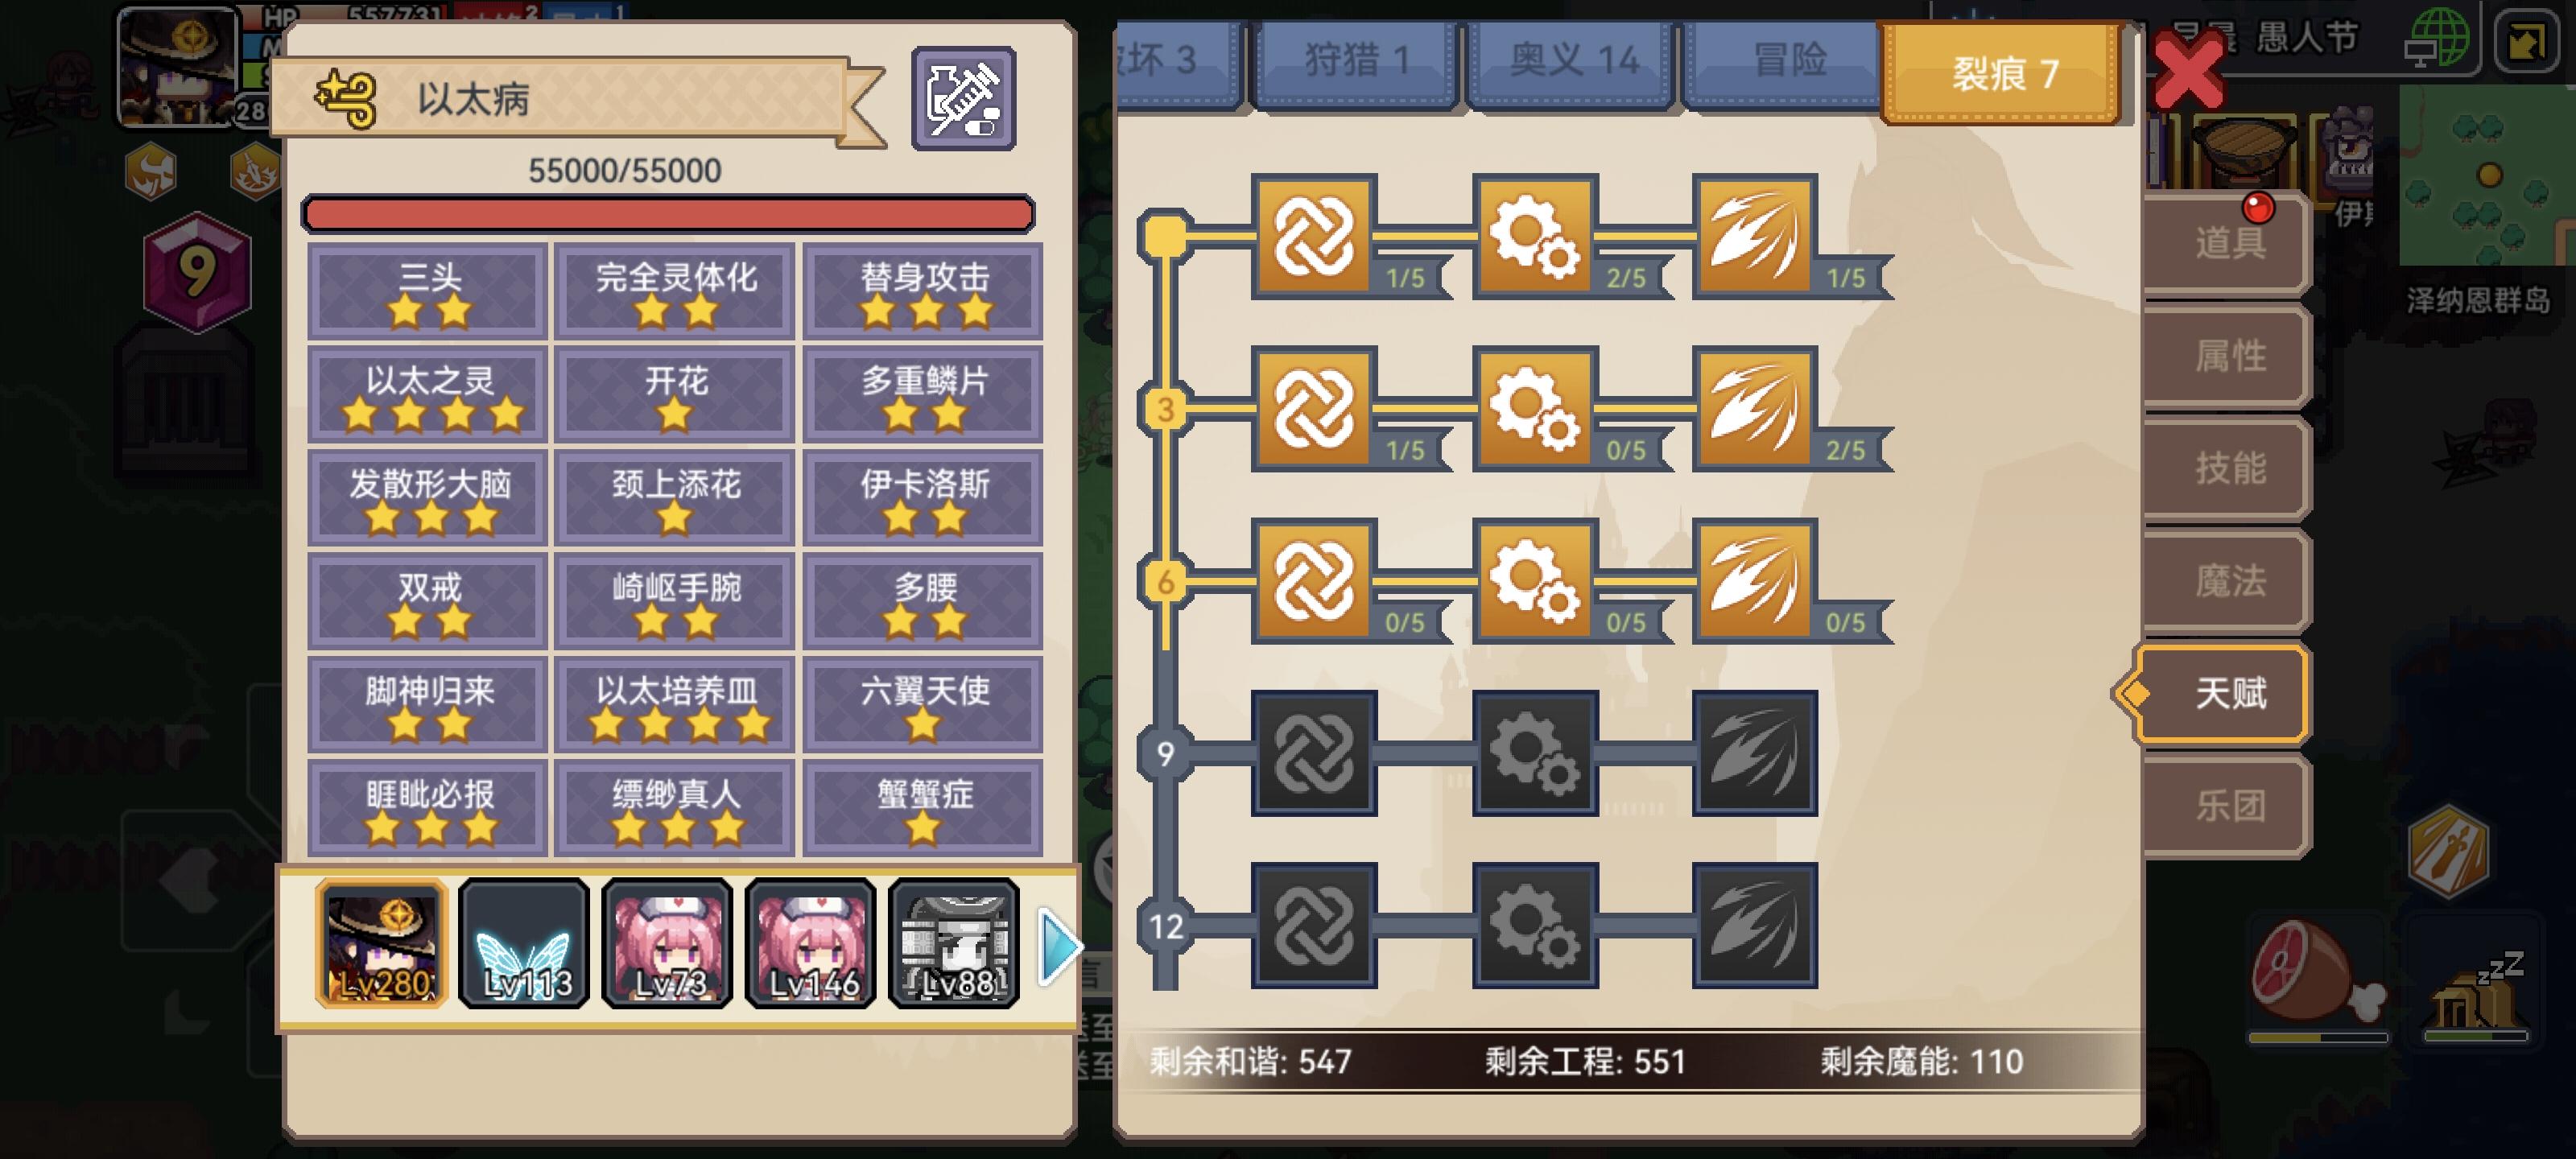This screenshot has height=1159, width=2576.
Task: Click the 以太之灵 four-star trait
Action: click(428, 395)
